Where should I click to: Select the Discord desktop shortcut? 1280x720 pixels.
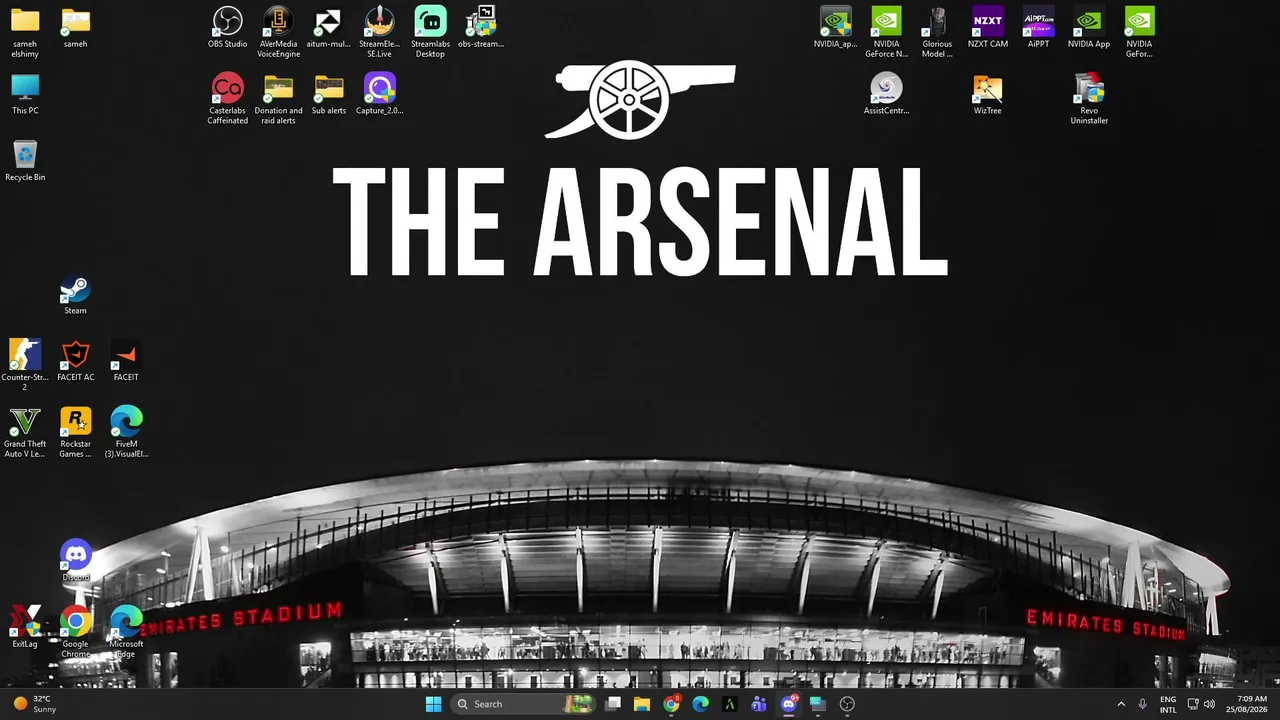click(75, 561)
